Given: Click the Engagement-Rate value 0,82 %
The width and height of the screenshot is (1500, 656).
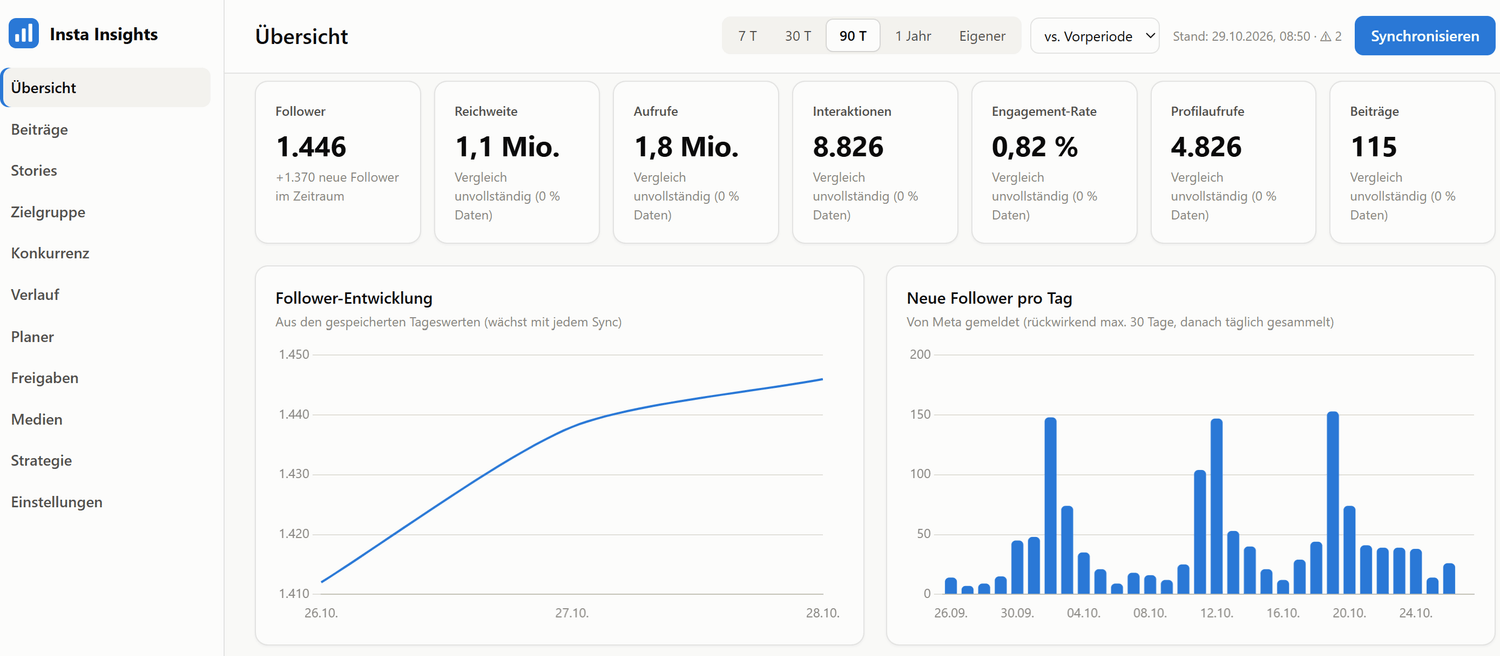Looking at the screenshot, I should pos(1035,147).
